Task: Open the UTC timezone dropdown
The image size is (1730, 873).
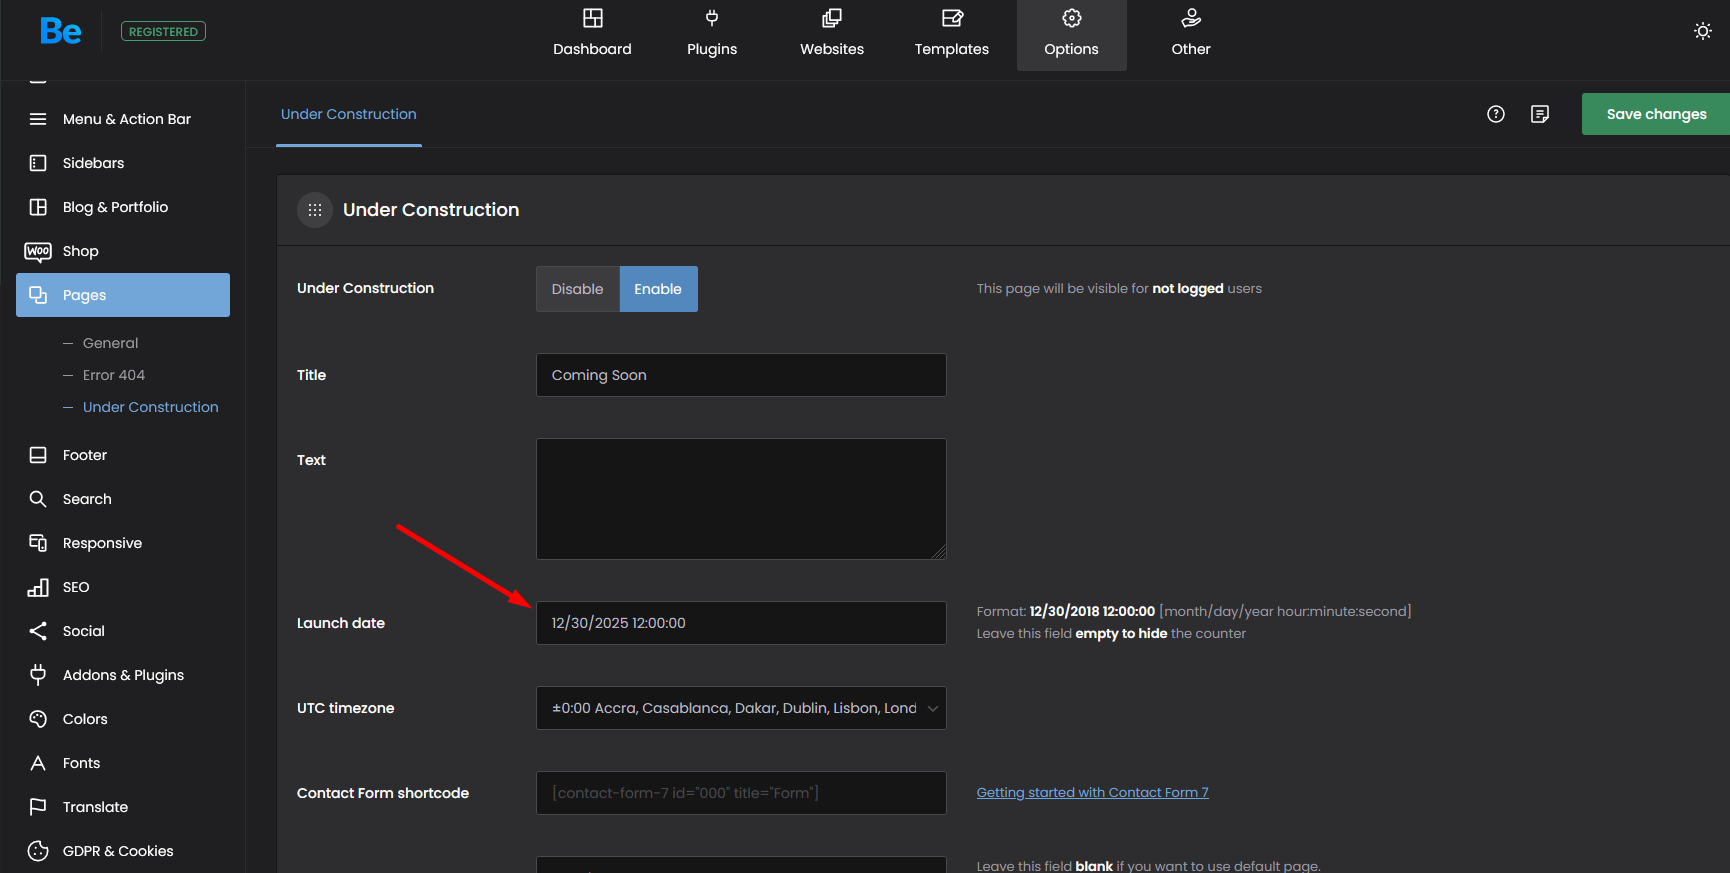Action: point(741,708)
